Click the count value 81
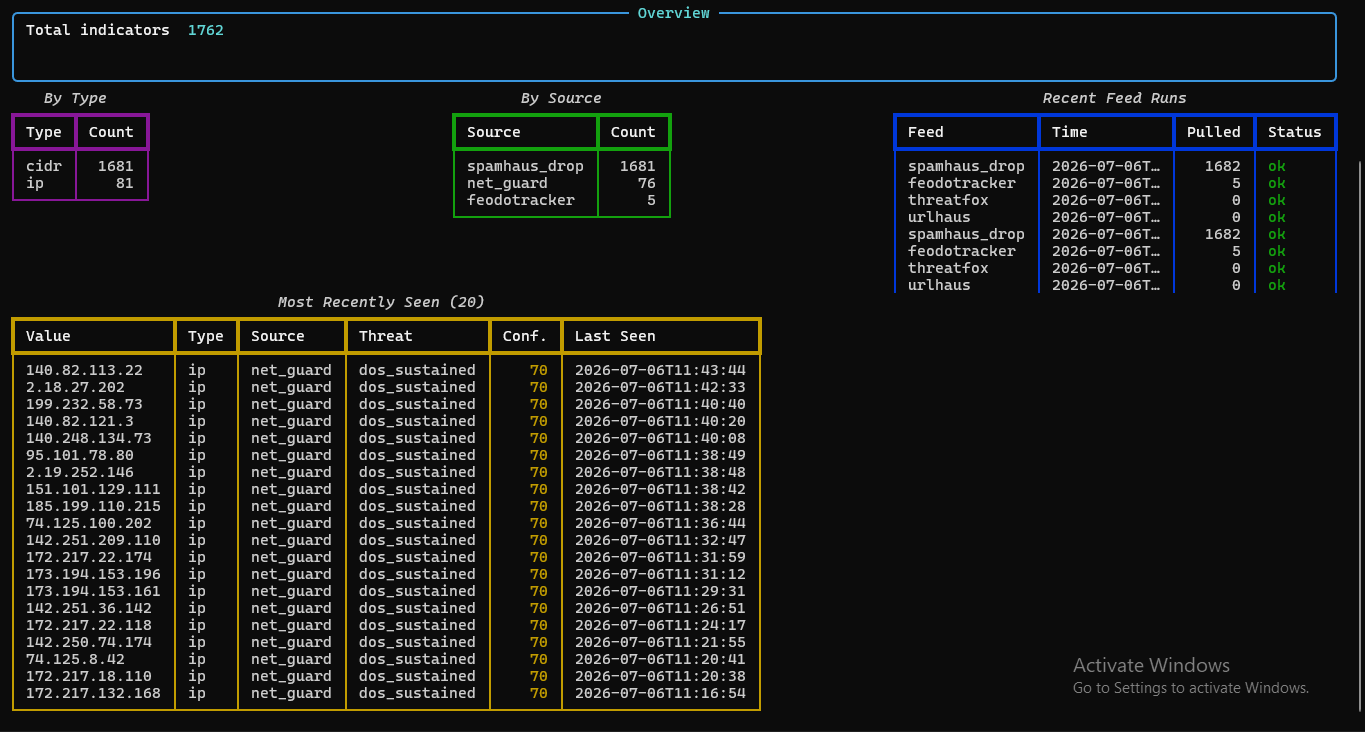1365x732 pixels. 124,183
